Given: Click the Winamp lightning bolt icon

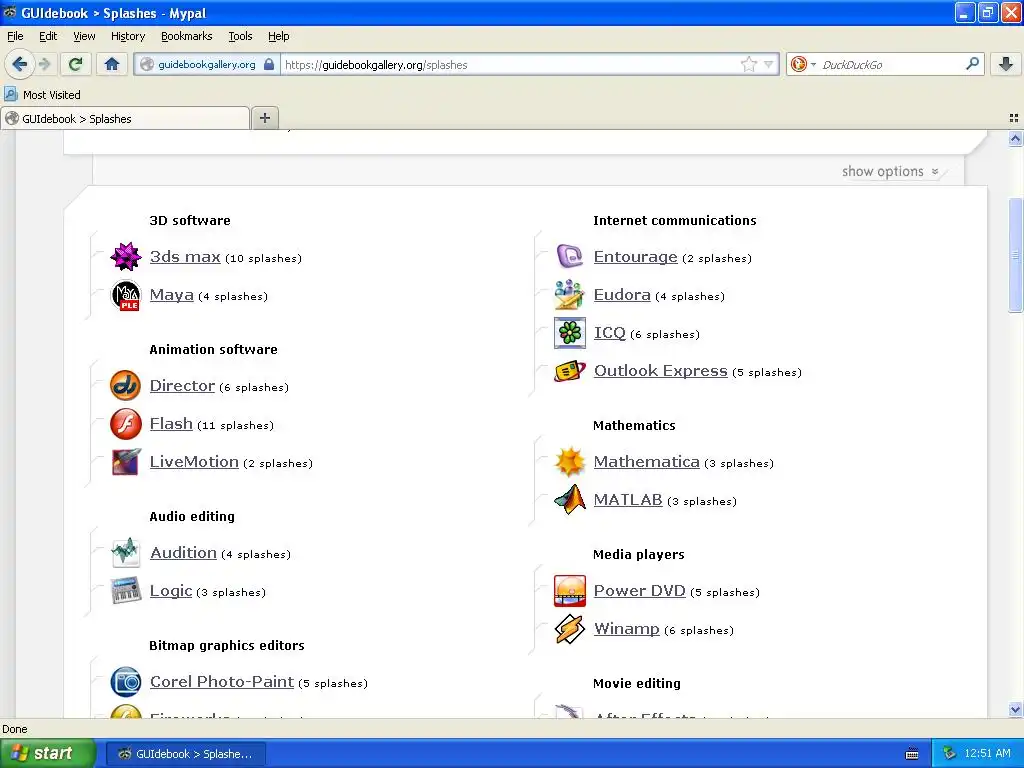Looking at the screenshot, I should (569, 629).
